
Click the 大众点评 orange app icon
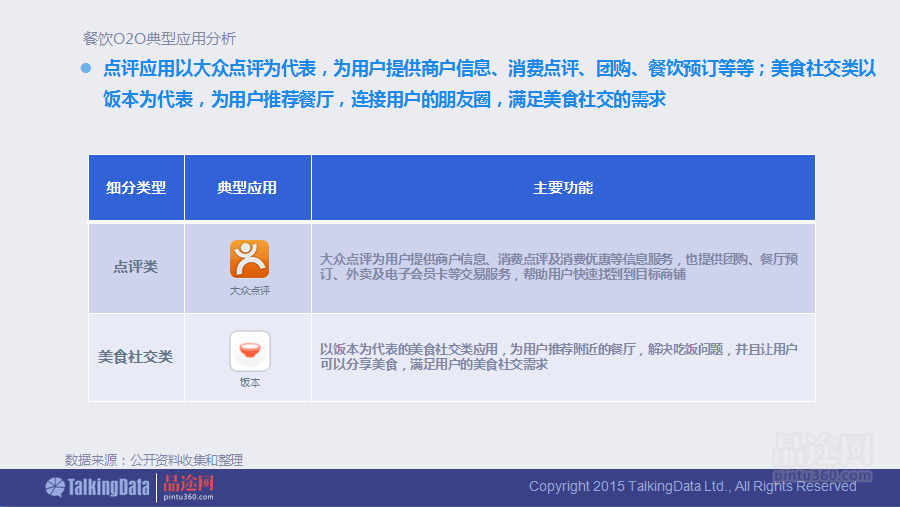(x=249, y=259)
